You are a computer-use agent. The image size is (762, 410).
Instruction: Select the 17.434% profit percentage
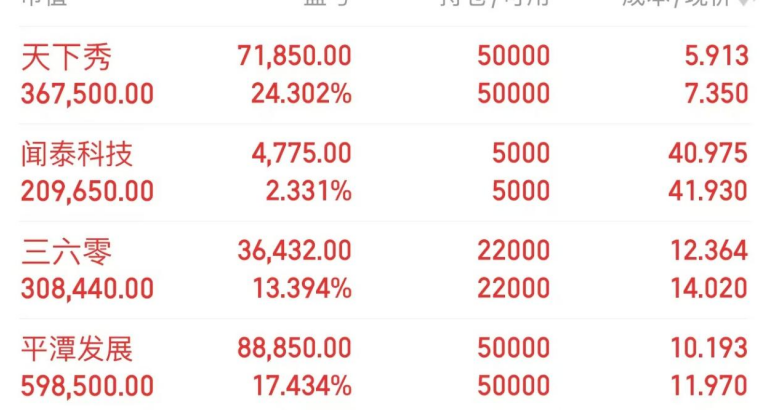301,385
